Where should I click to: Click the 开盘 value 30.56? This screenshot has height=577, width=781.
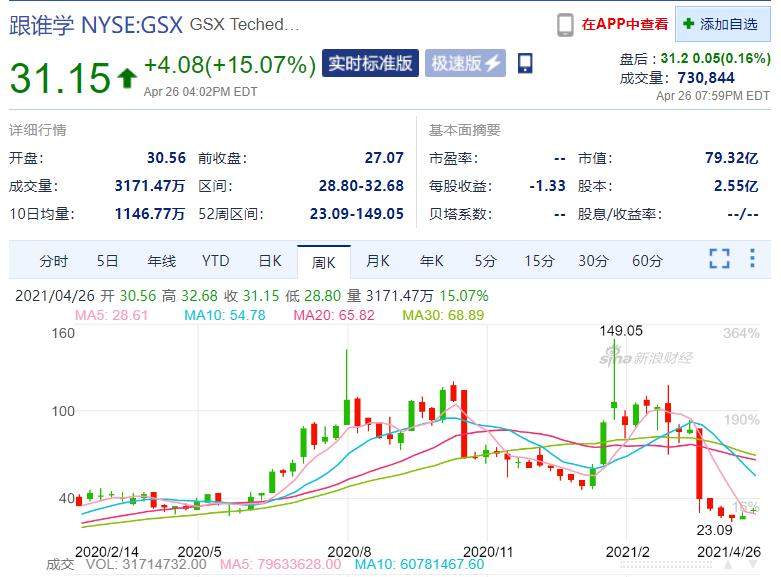pos(166,158)
